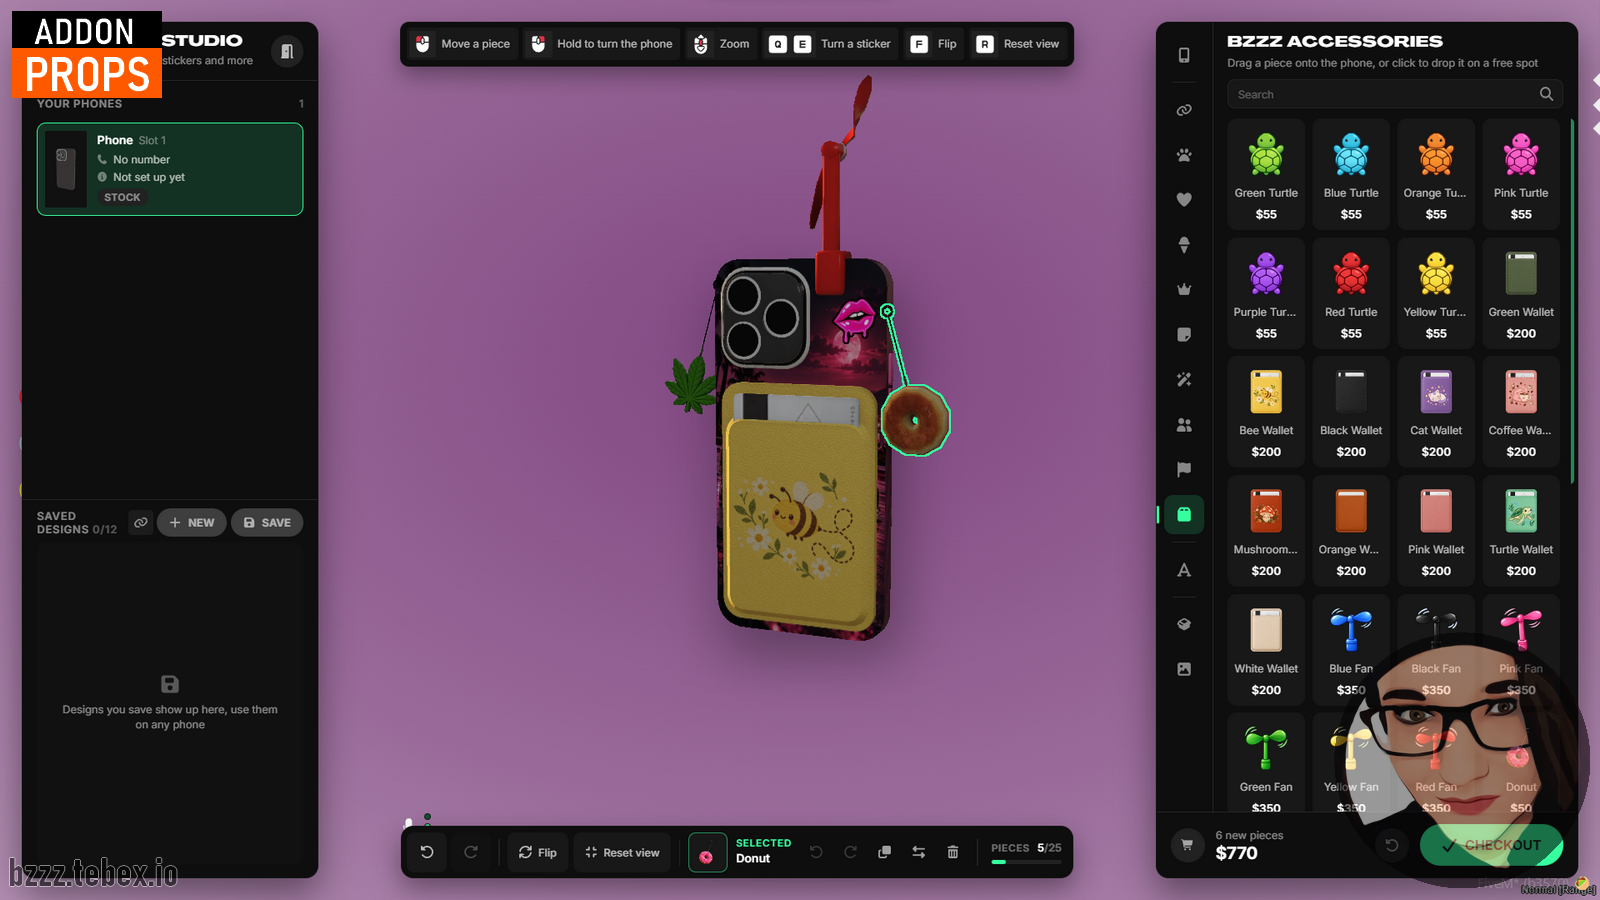The image size is (1600, 900).
Task: Add the Turtle Wallet accessory
Action: (1521, 531)
